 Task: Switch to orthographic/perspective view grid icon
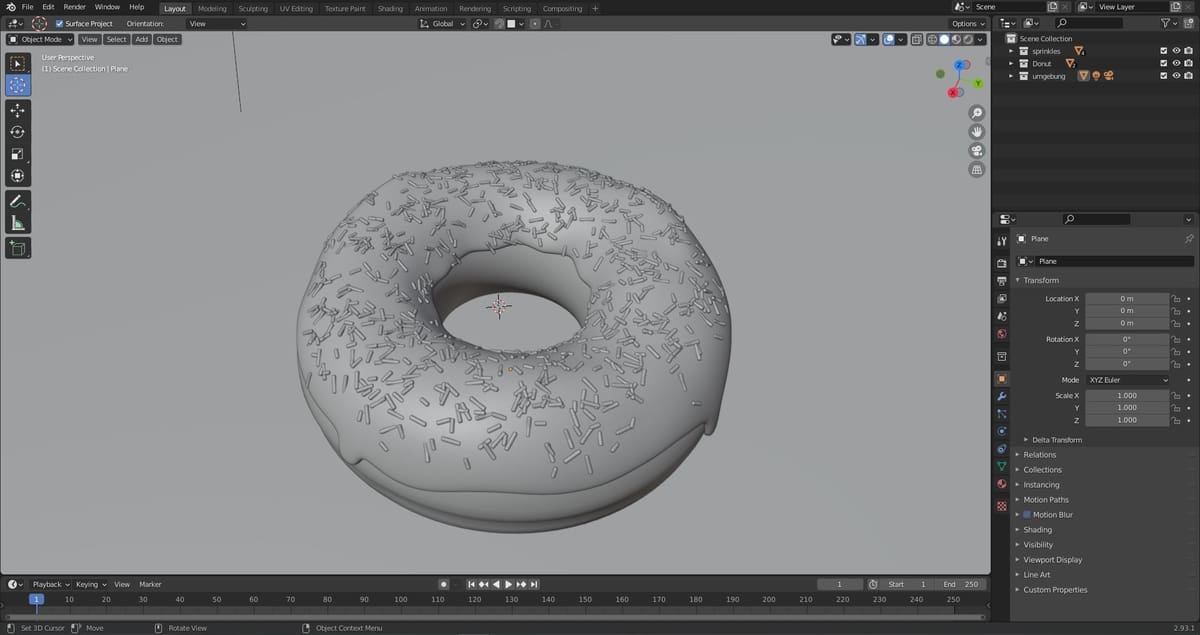coord(977,169)
